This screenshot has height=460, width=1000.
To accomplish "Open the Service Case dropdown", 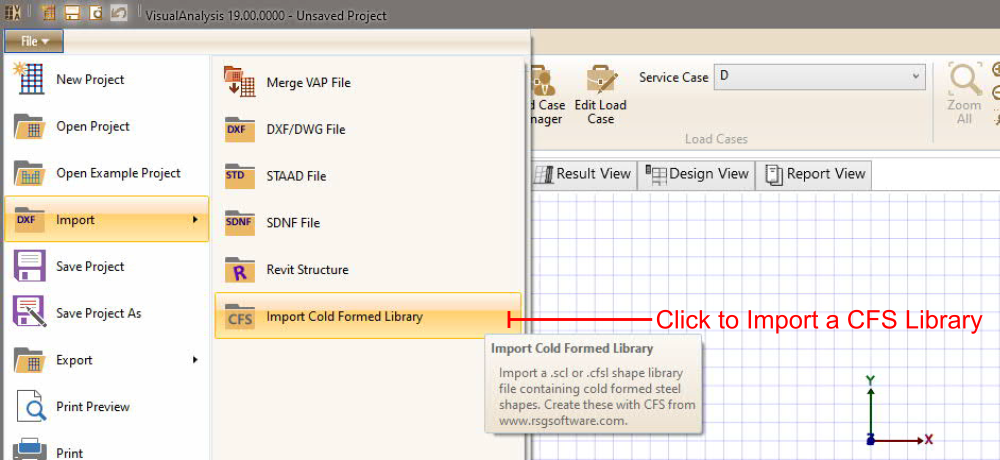I will pyautogui.click(x=820, y=76).
